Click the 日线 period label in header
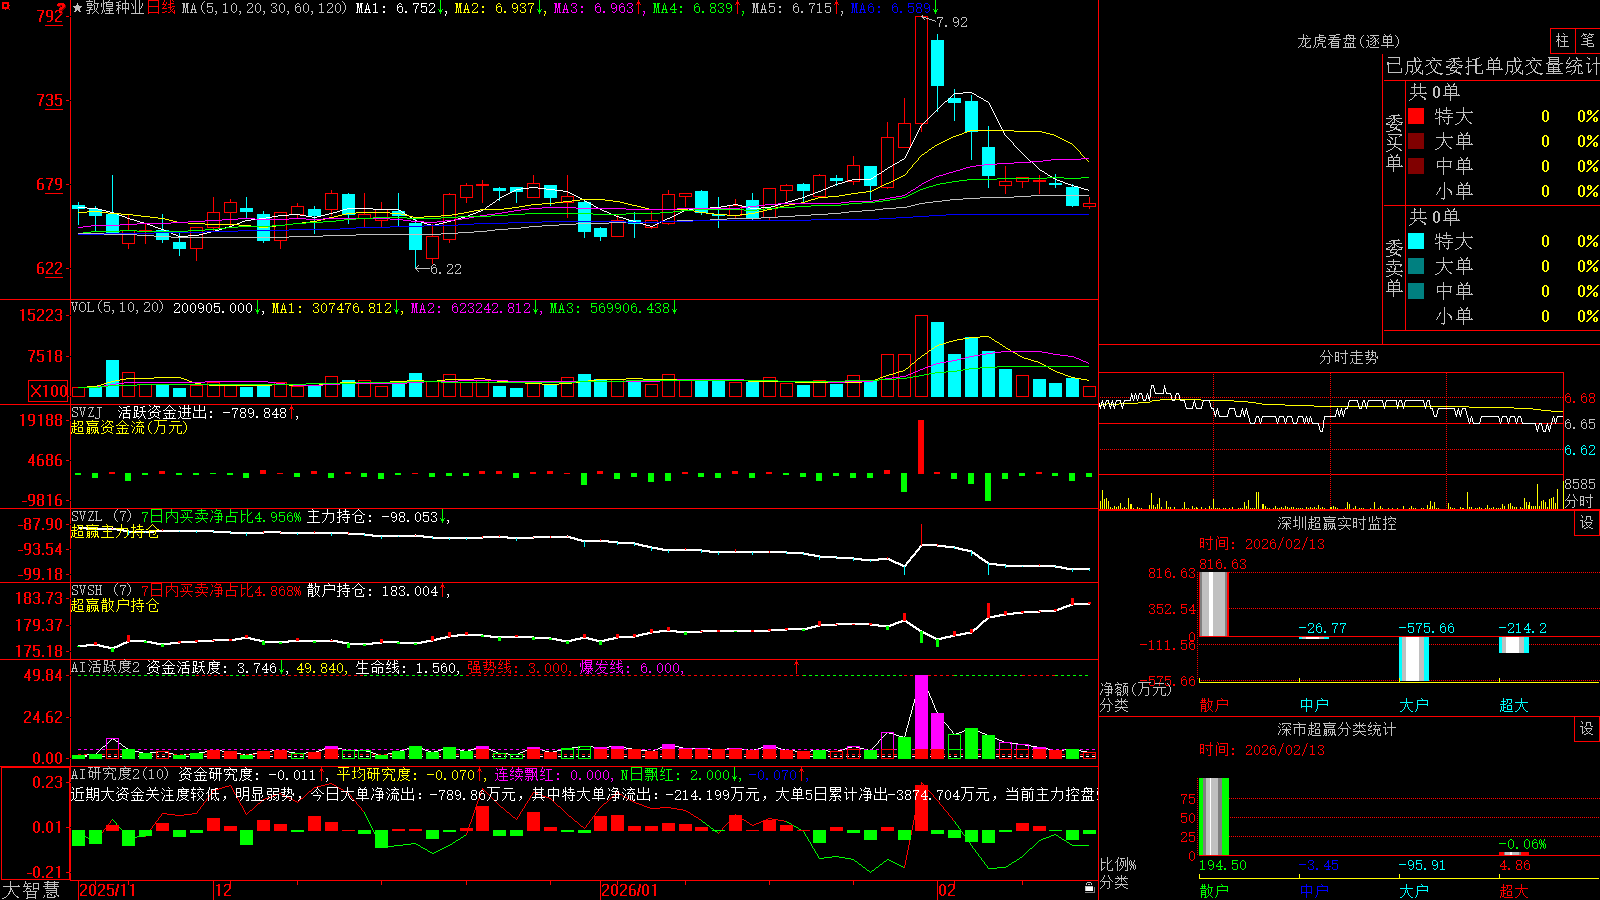This screenshot has height=900, width=1600. 162,8
